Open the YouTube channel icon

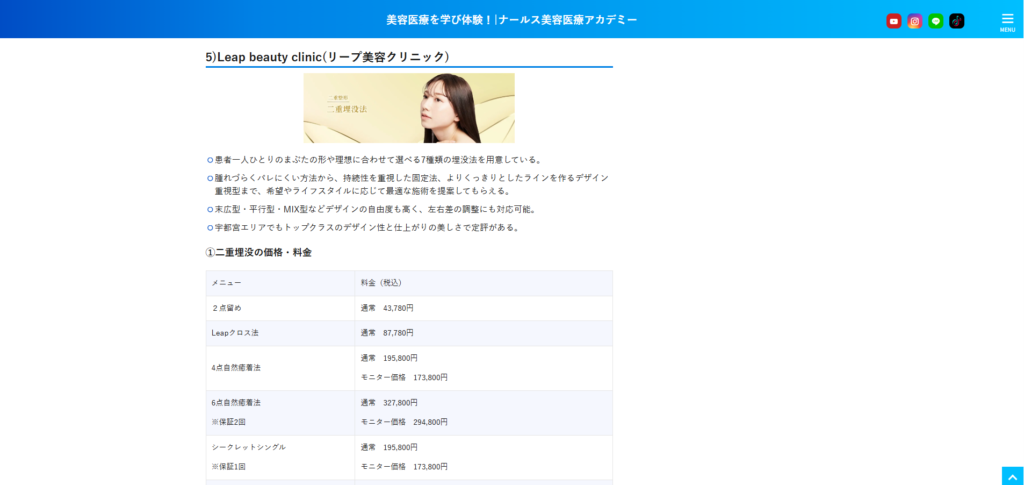[894, 21]
